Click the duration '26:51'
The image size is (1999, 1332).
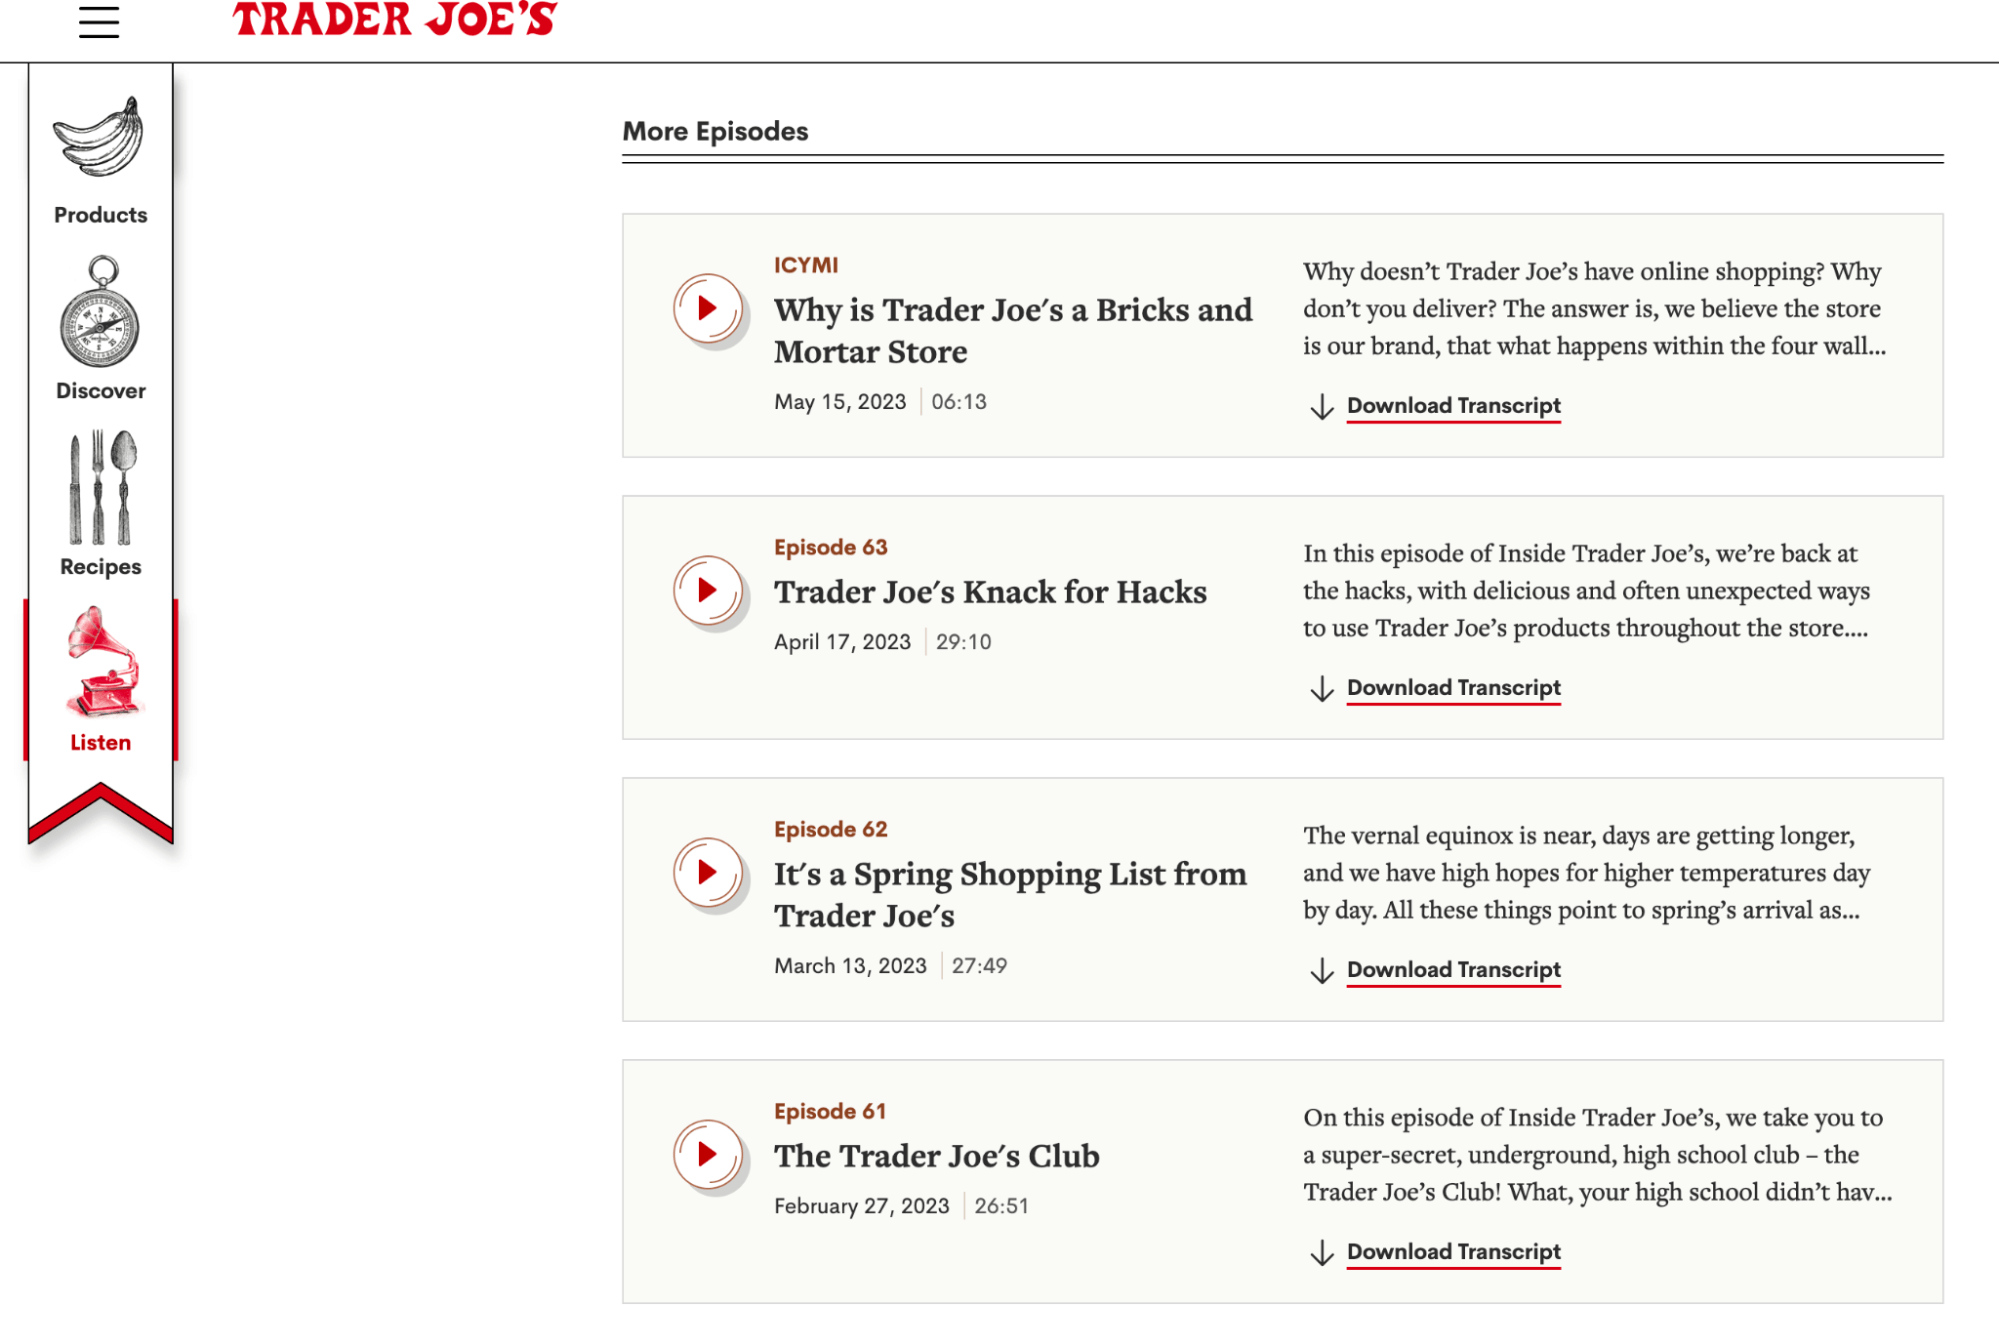click(1002, 1206)
